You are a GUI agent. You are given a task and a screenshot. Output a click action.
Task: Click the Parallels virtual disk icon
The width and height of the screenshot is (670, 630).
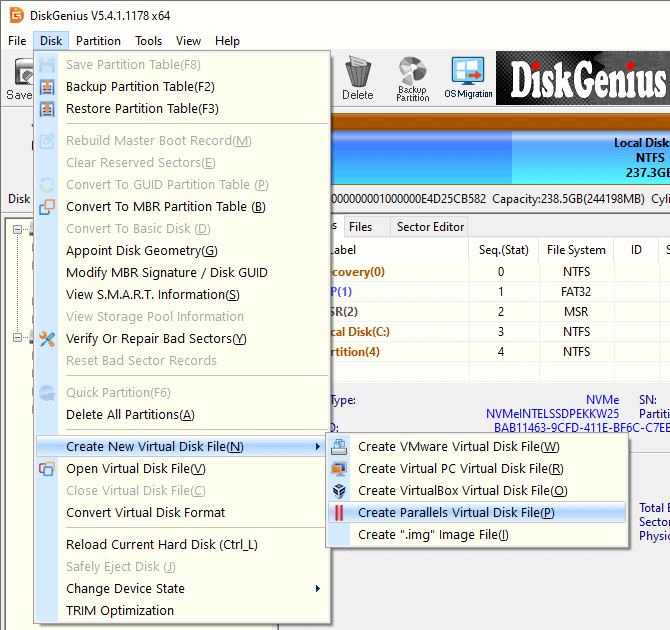pyautogui.click(x=339, y=513)
